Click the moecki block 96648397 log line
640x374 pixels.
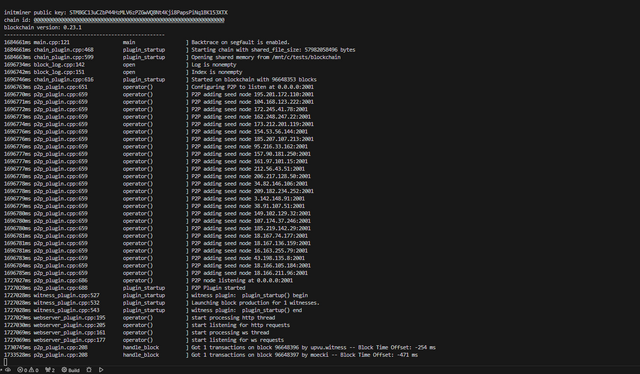[211, 355]
